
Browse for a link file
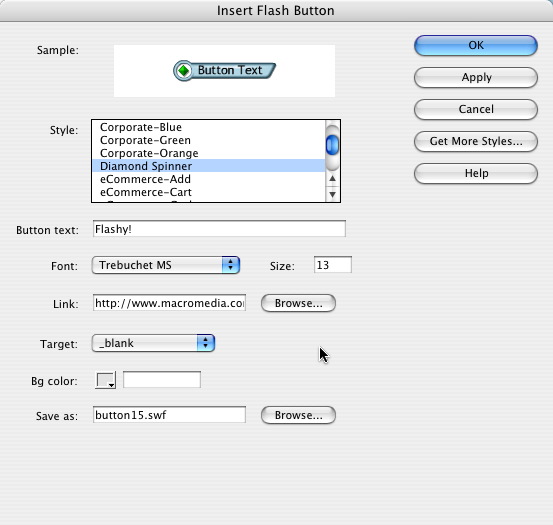tap(298, 303)
